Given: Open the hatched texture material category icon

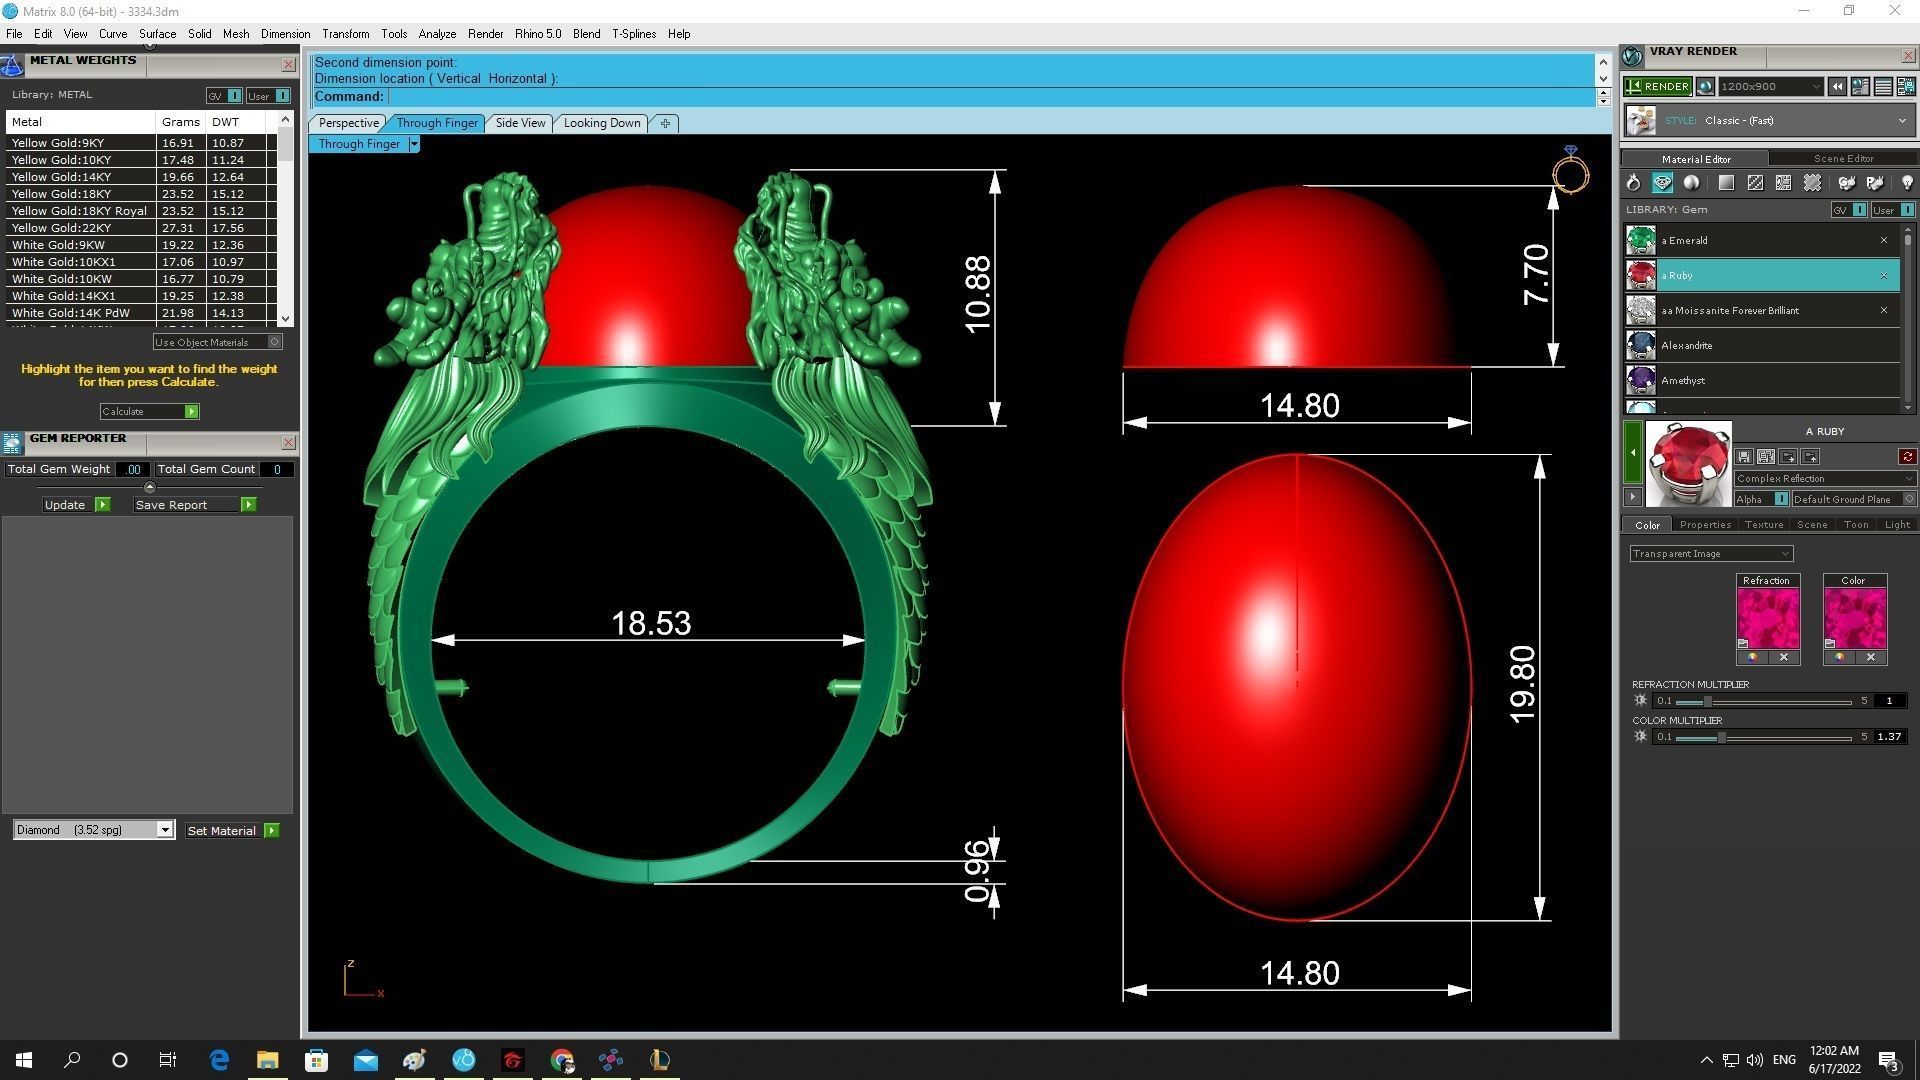Looking at the screenshot, I should coord(1755,183).
